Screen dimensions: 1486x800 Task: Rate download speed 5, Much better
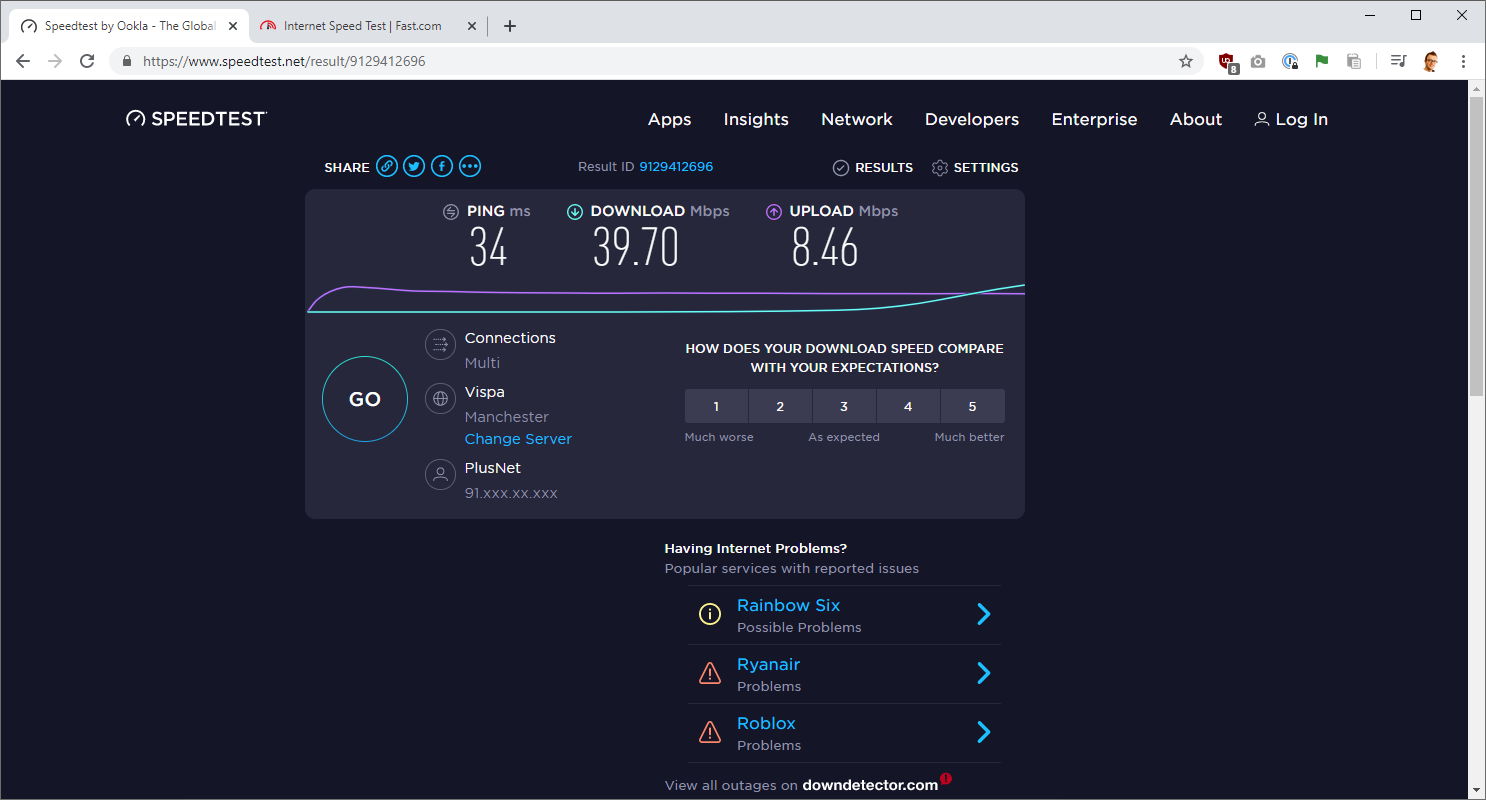tap(972, 406)
